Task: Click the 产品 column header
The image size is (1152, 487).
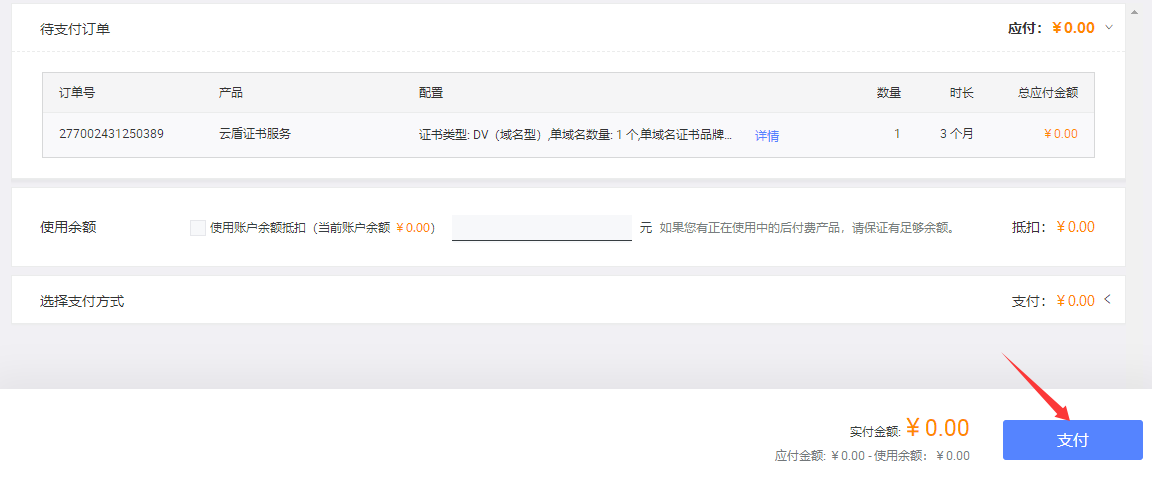Action: 231,93
